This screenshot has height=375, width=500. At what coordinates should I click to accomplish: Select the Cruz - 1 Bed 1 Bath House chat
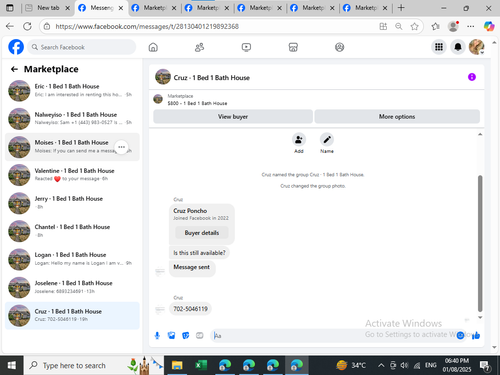tap(72, 316)
